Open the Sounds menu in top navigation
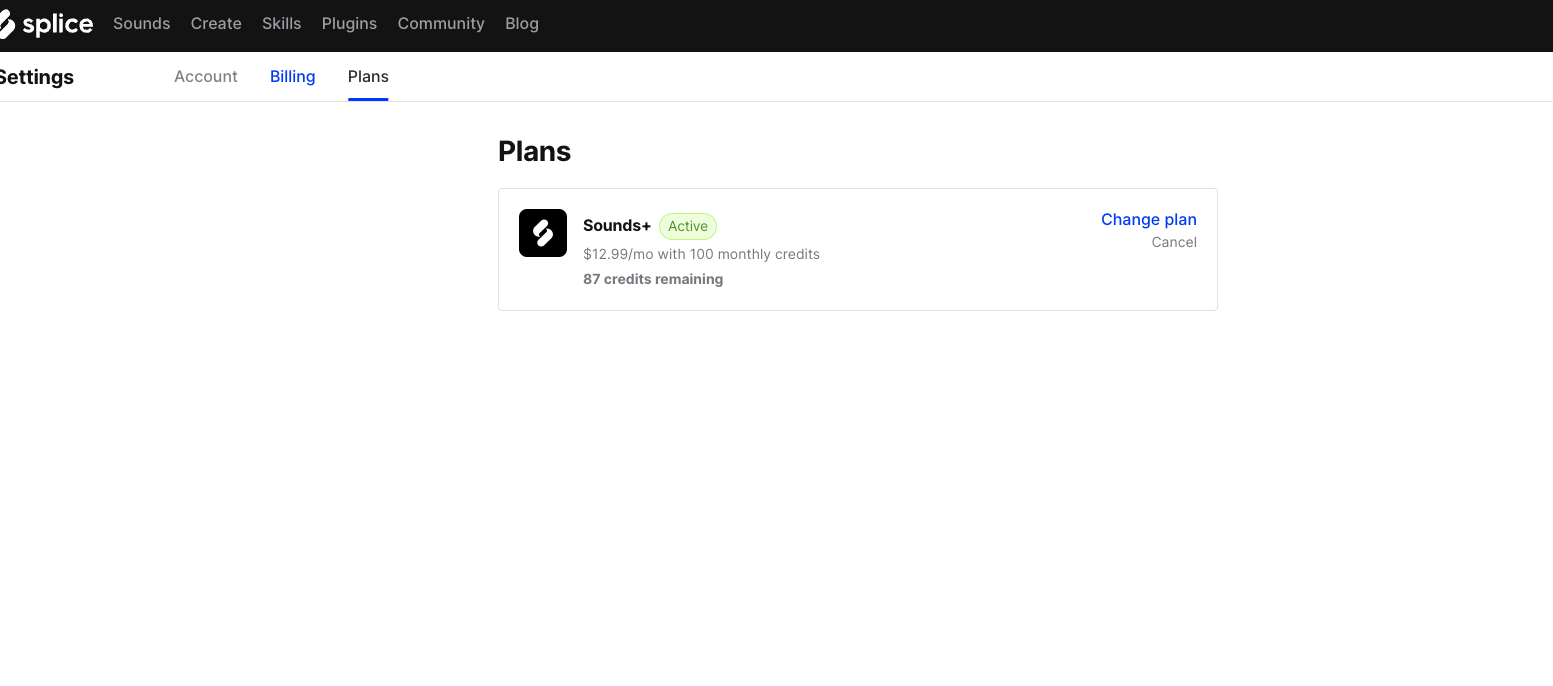Image resolution: width=1553 pixels, height=686 pixels. (x=142, y=23)
